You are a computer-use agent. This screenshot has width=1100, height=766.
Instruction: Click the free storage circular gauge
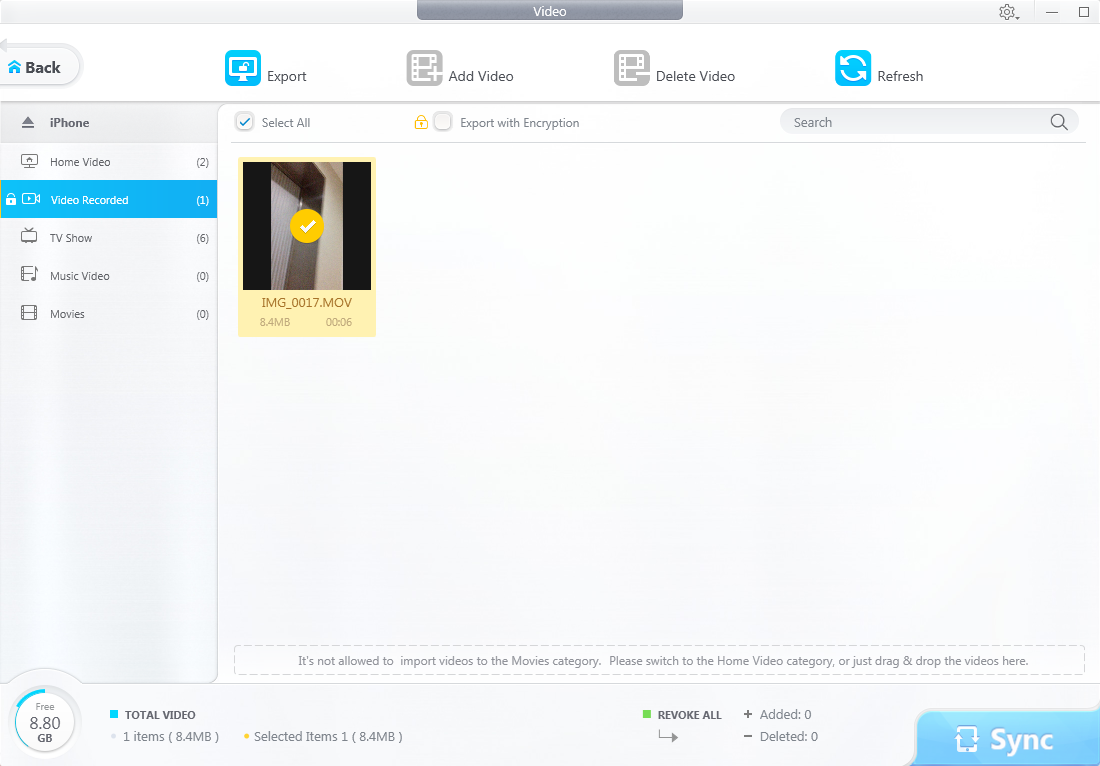(x=44, y=722)
